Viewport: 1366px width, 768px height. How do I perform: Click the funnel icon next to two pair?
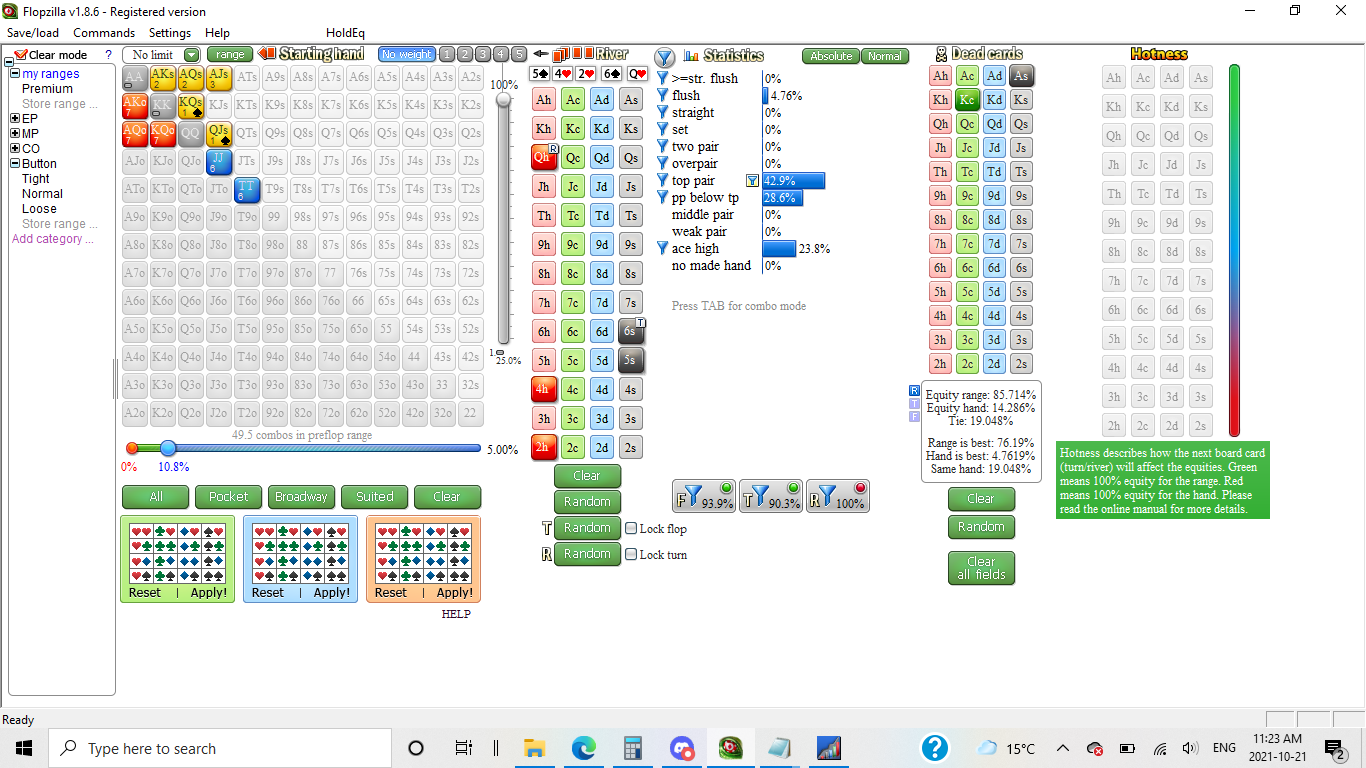[663, 147]
